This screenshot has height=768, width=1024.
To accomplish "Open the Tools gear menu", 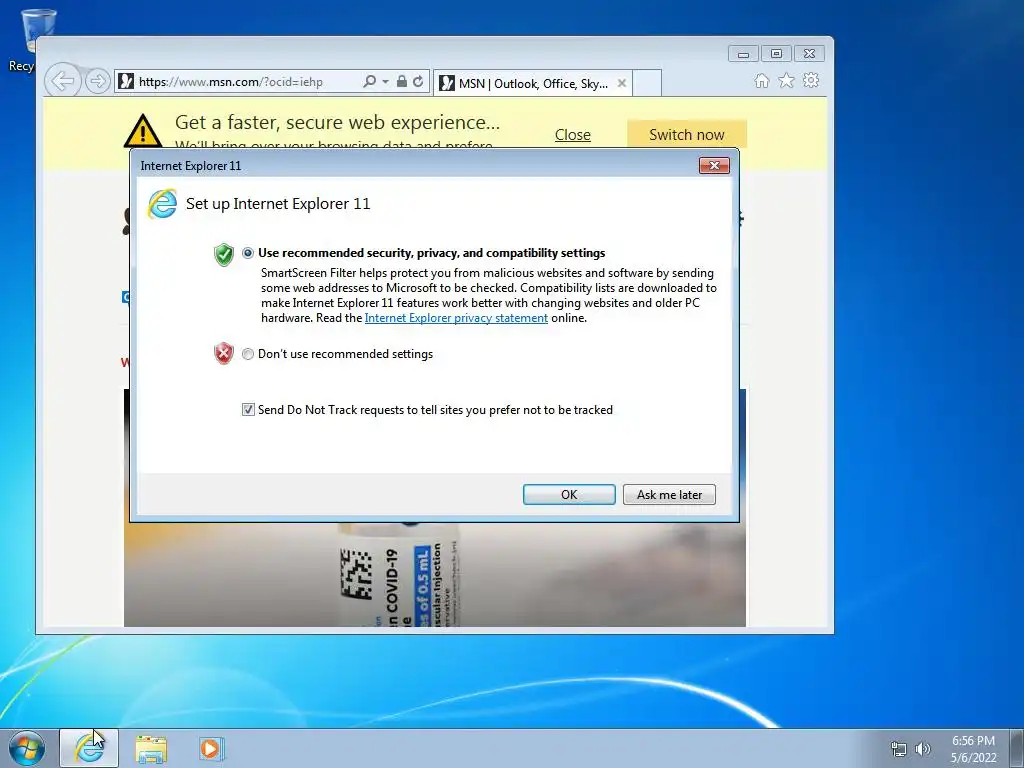I will pos(811,80).
